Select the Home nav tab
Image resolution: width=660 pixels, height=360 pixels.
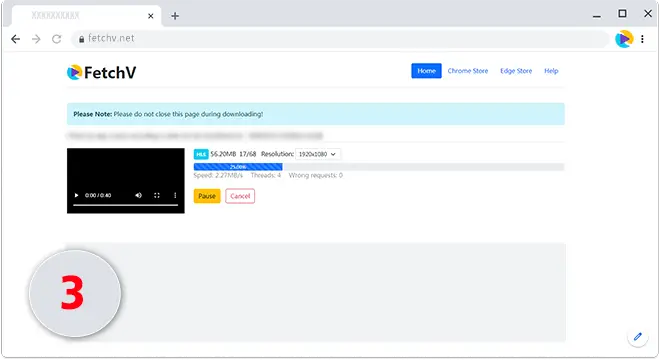(x=426, y=71)
